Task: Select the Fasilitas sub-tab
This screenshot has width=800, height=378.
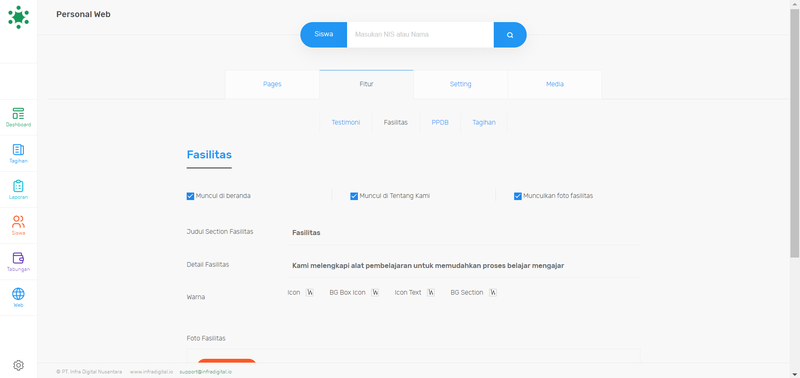Action: [x=395, y=122]
